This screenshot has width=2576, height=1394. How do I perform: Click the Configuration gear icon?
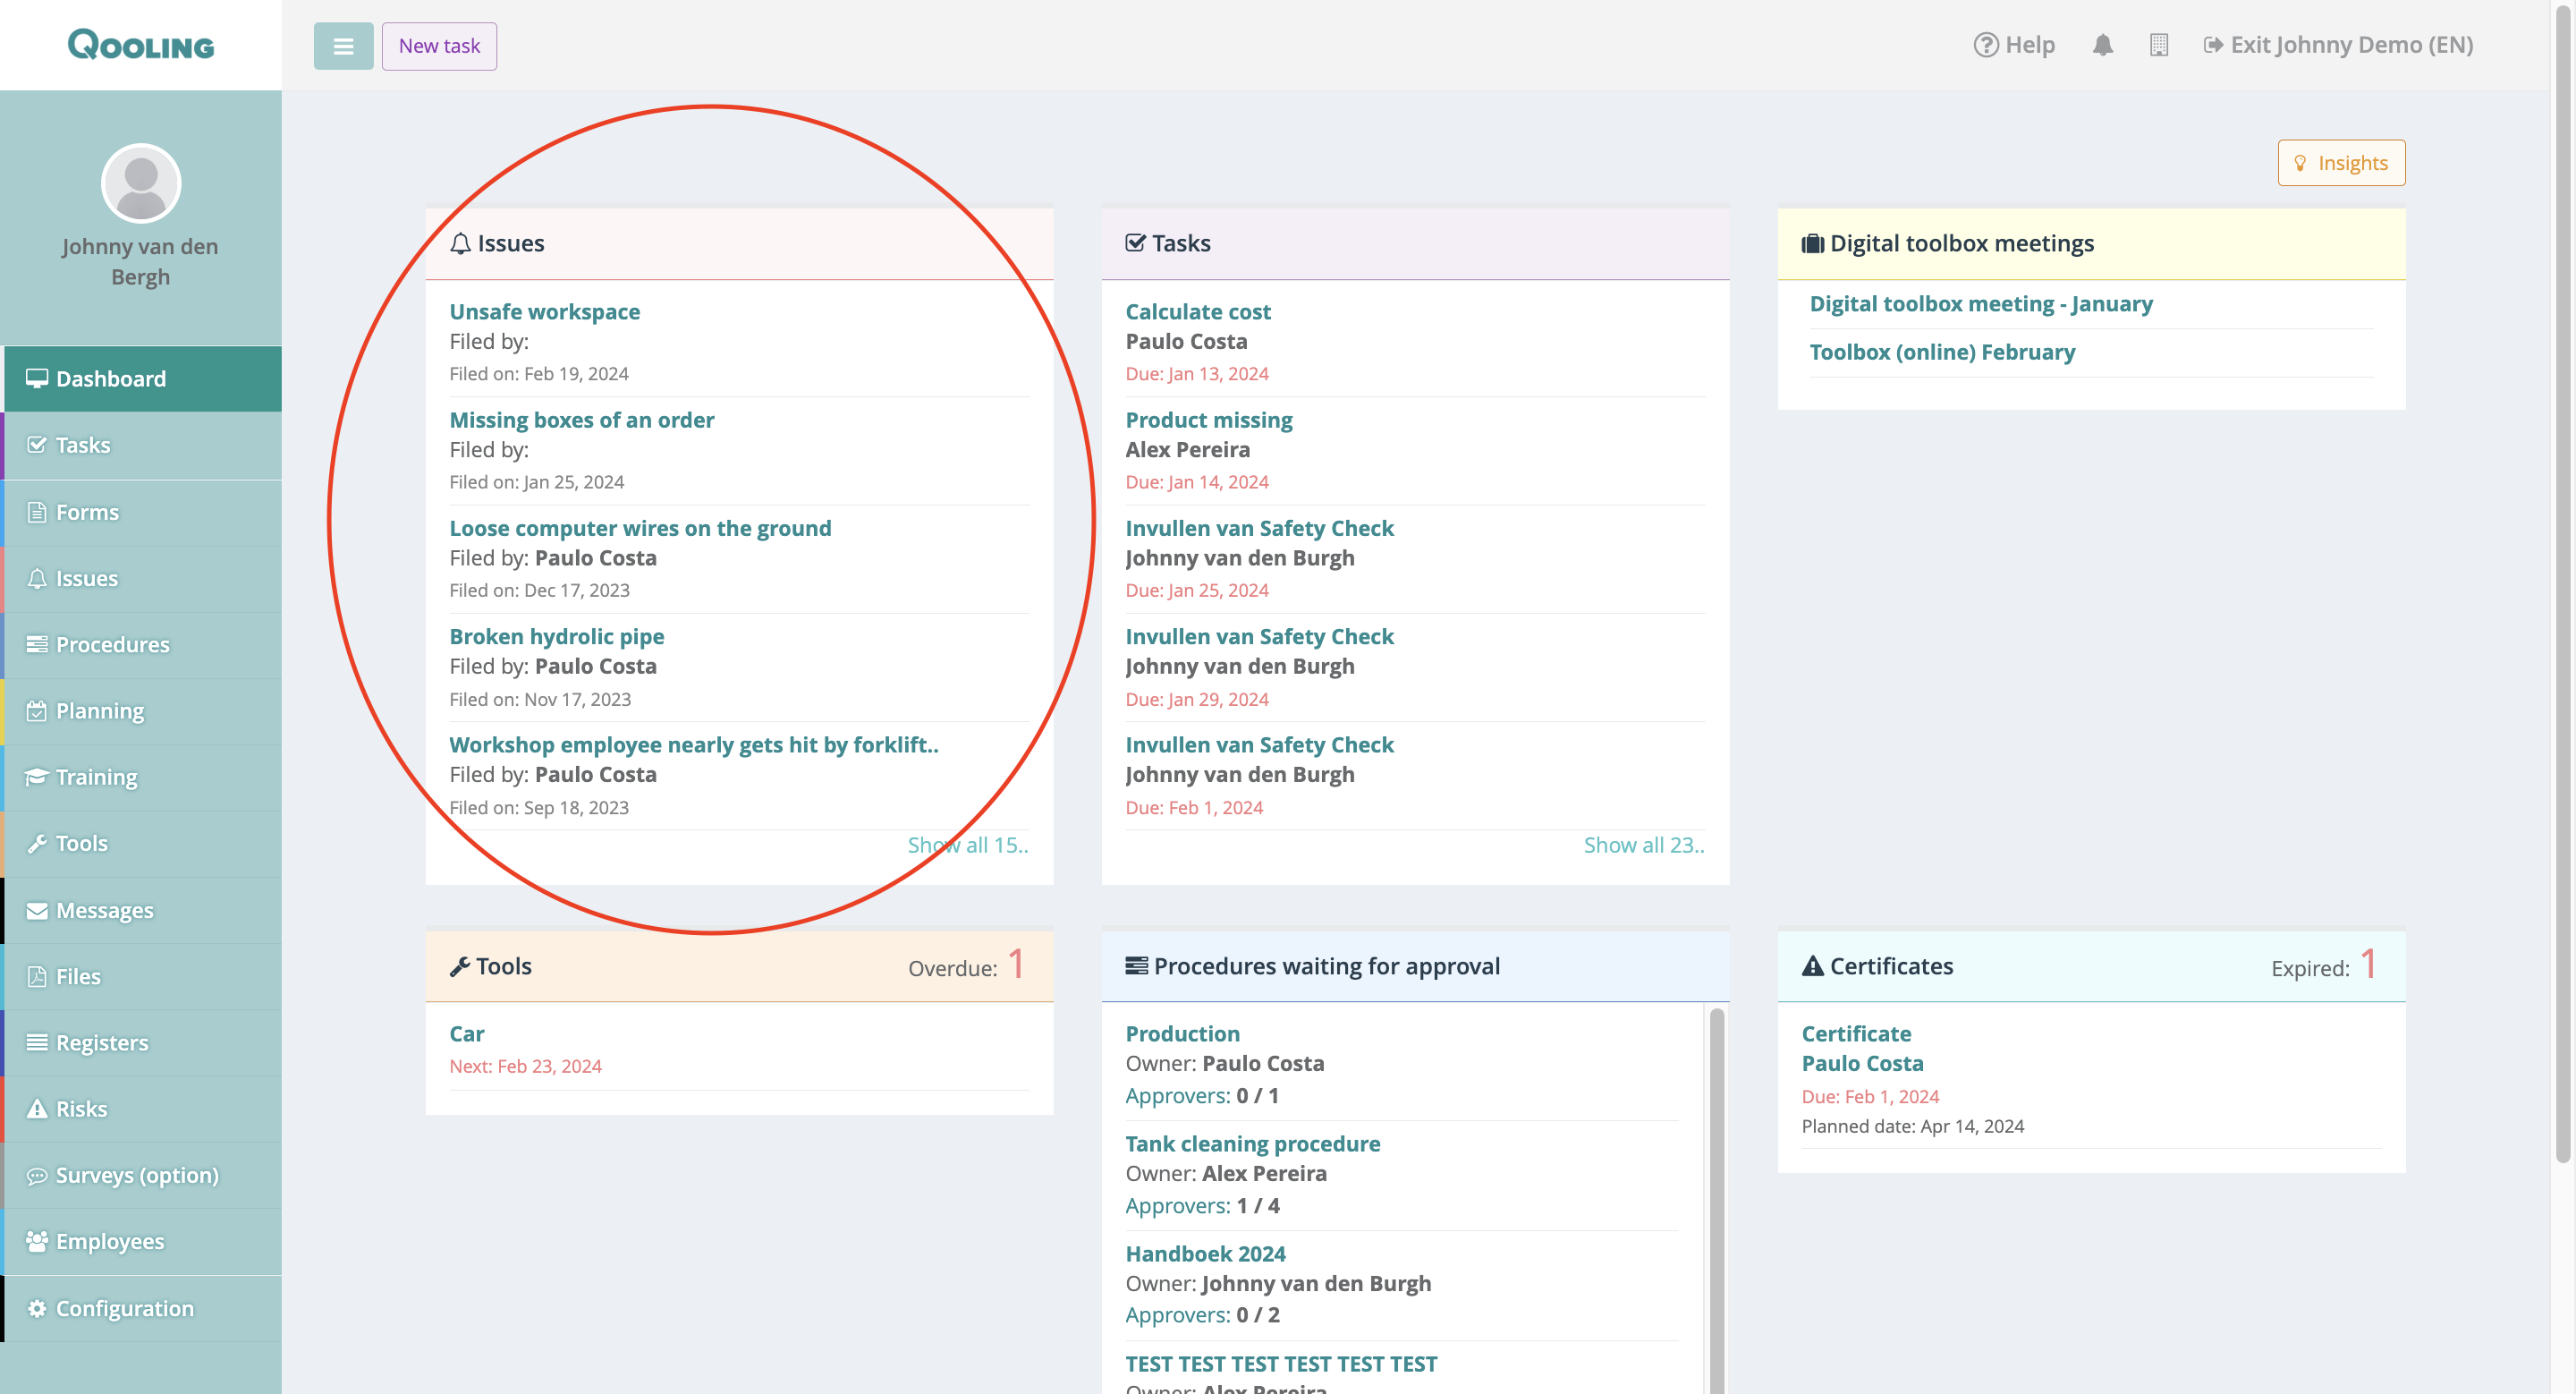pos(37,1308)
